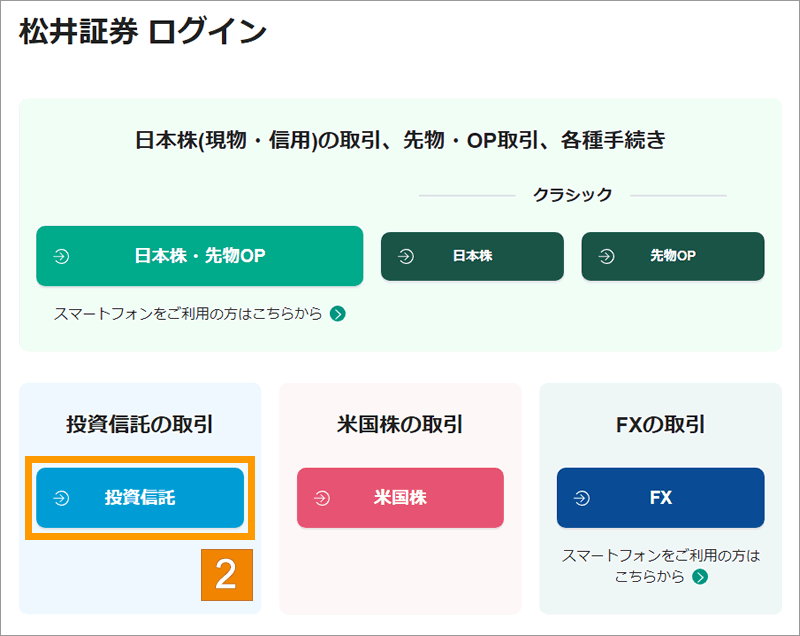The image size is (800, 636).
Task: Click arrow icon on 米国株 button
Action: coord(322,498)
